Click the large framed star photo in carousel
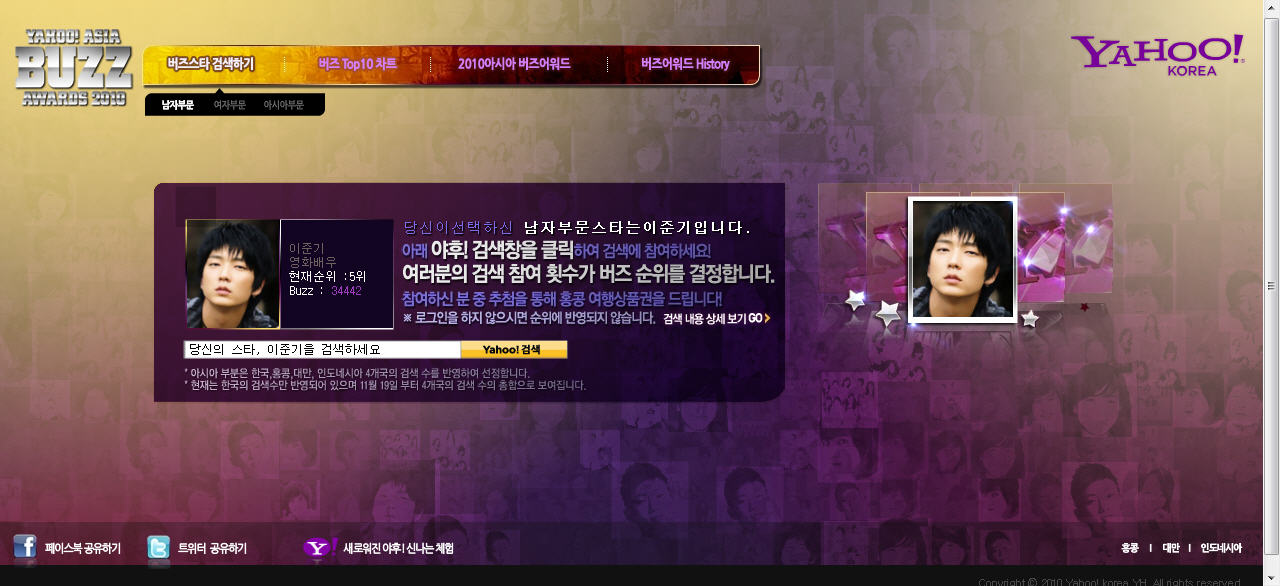The width and height of the screenshot is (1280, 586). point(962,260)
